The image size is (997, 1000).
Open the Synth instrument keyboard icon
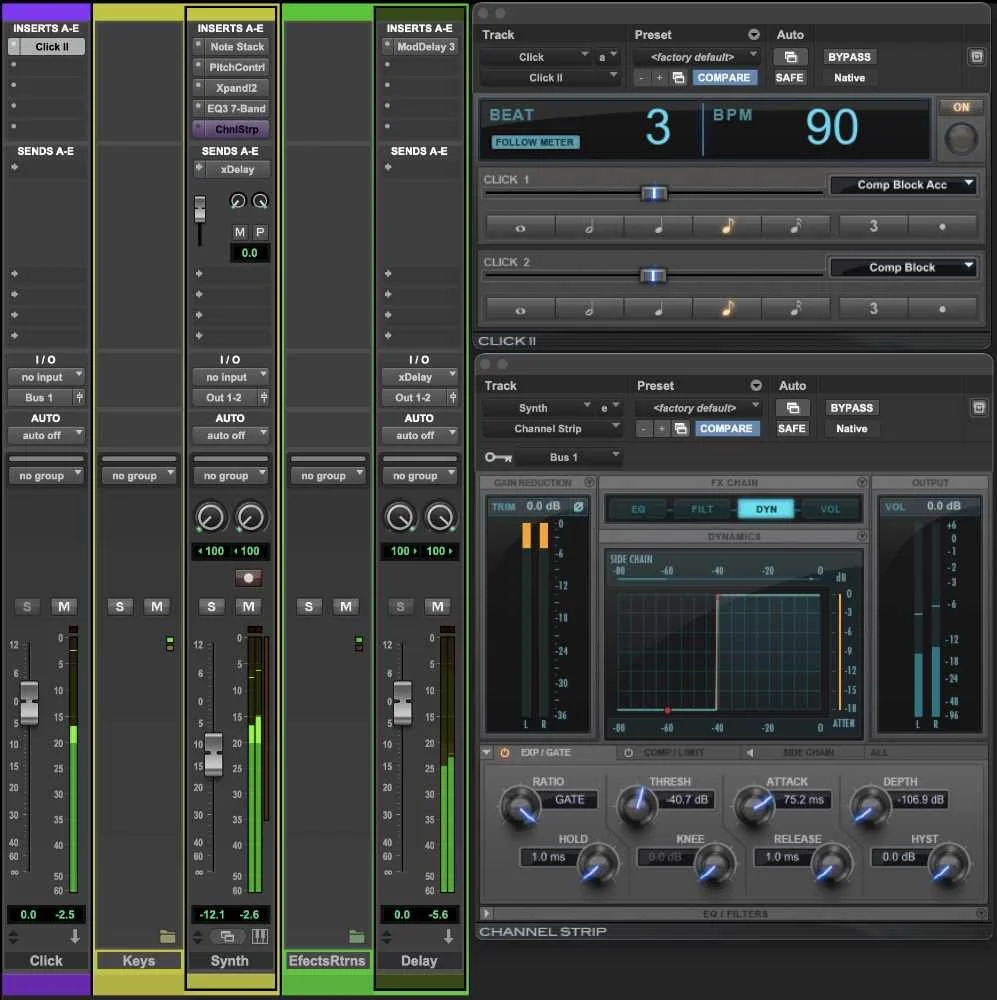tap(260, 936)
